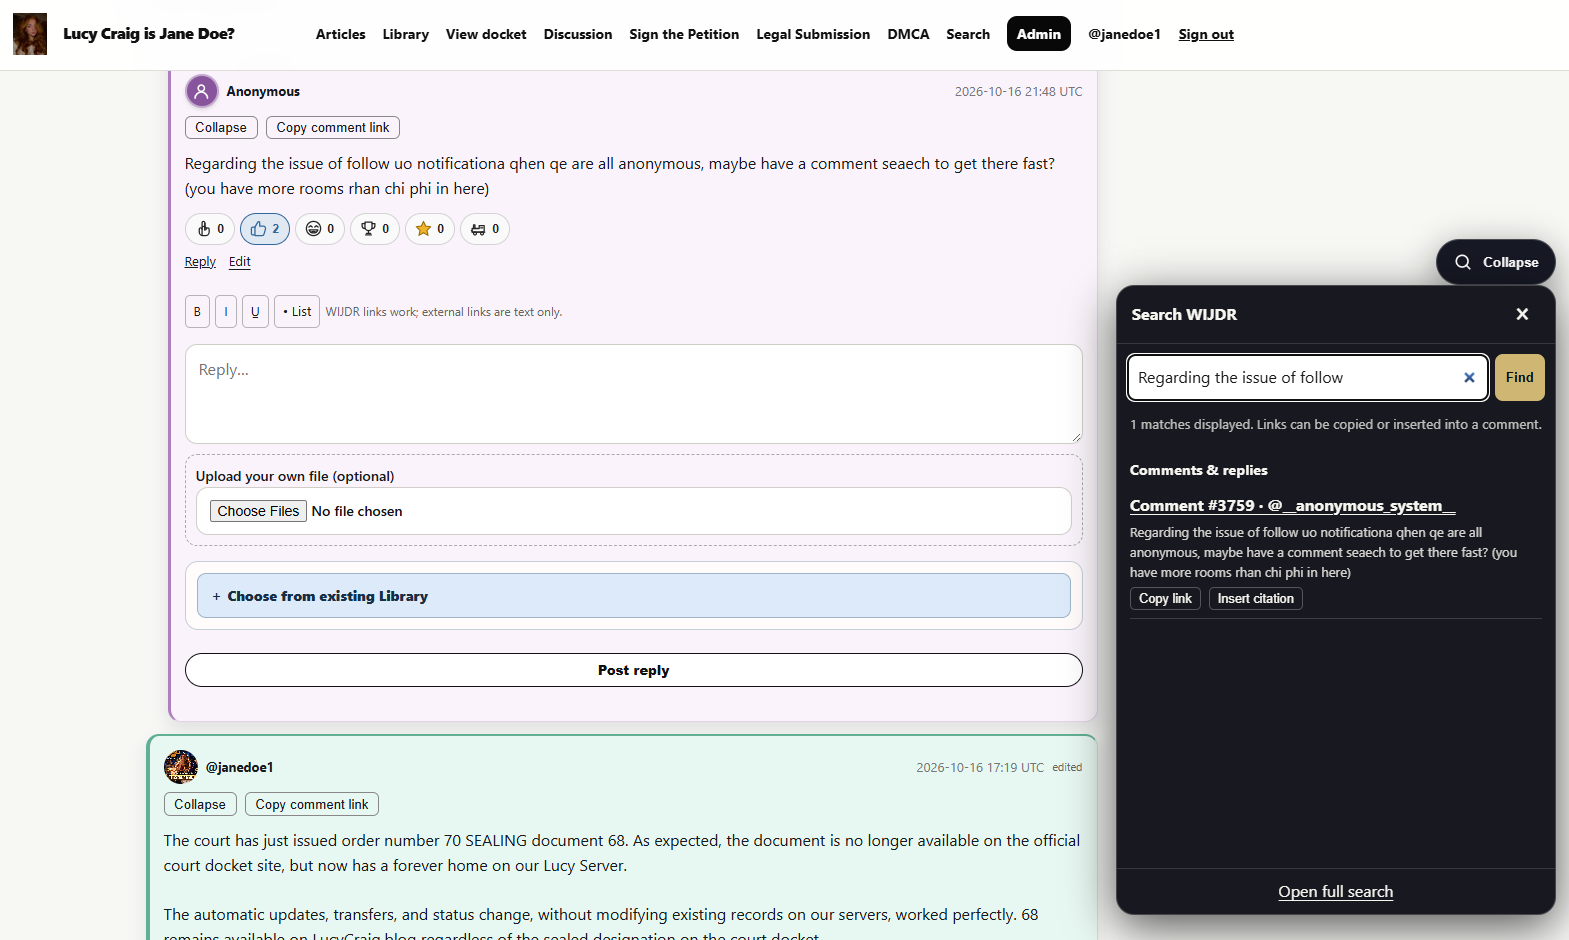Expand Choose from existing Library section

634,596
